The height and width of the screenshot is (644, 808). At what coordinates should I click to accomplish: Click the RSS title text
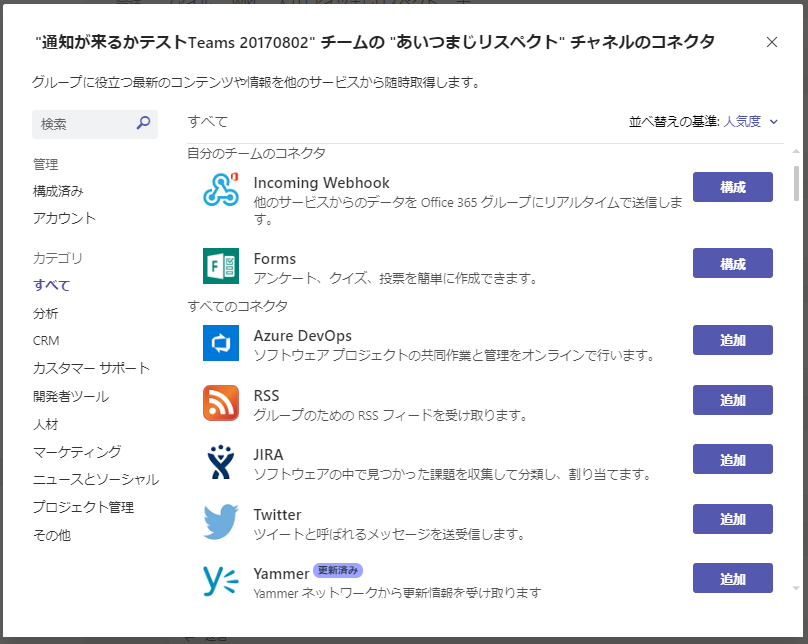pos(266,396)
